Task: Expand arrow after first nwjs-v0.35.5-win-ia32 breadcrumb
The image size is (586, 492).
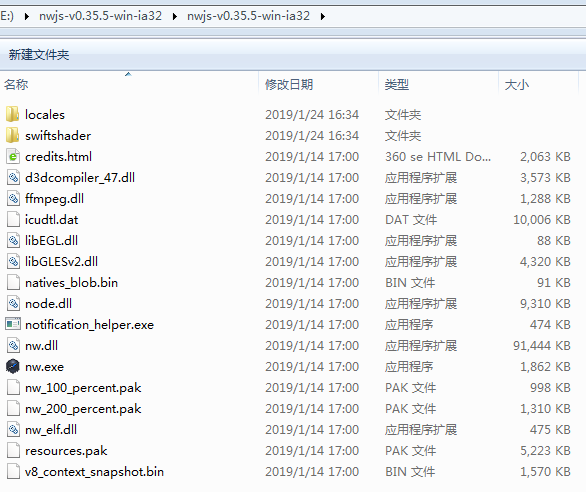Action: pyautogui.click(x=175, y=16)
